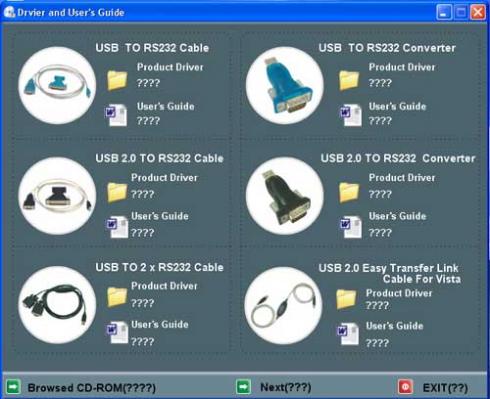Select the USB TO 2 x RS232 Cable product image
This screenshot has height=399, width=490.
[x=57, y=305]
